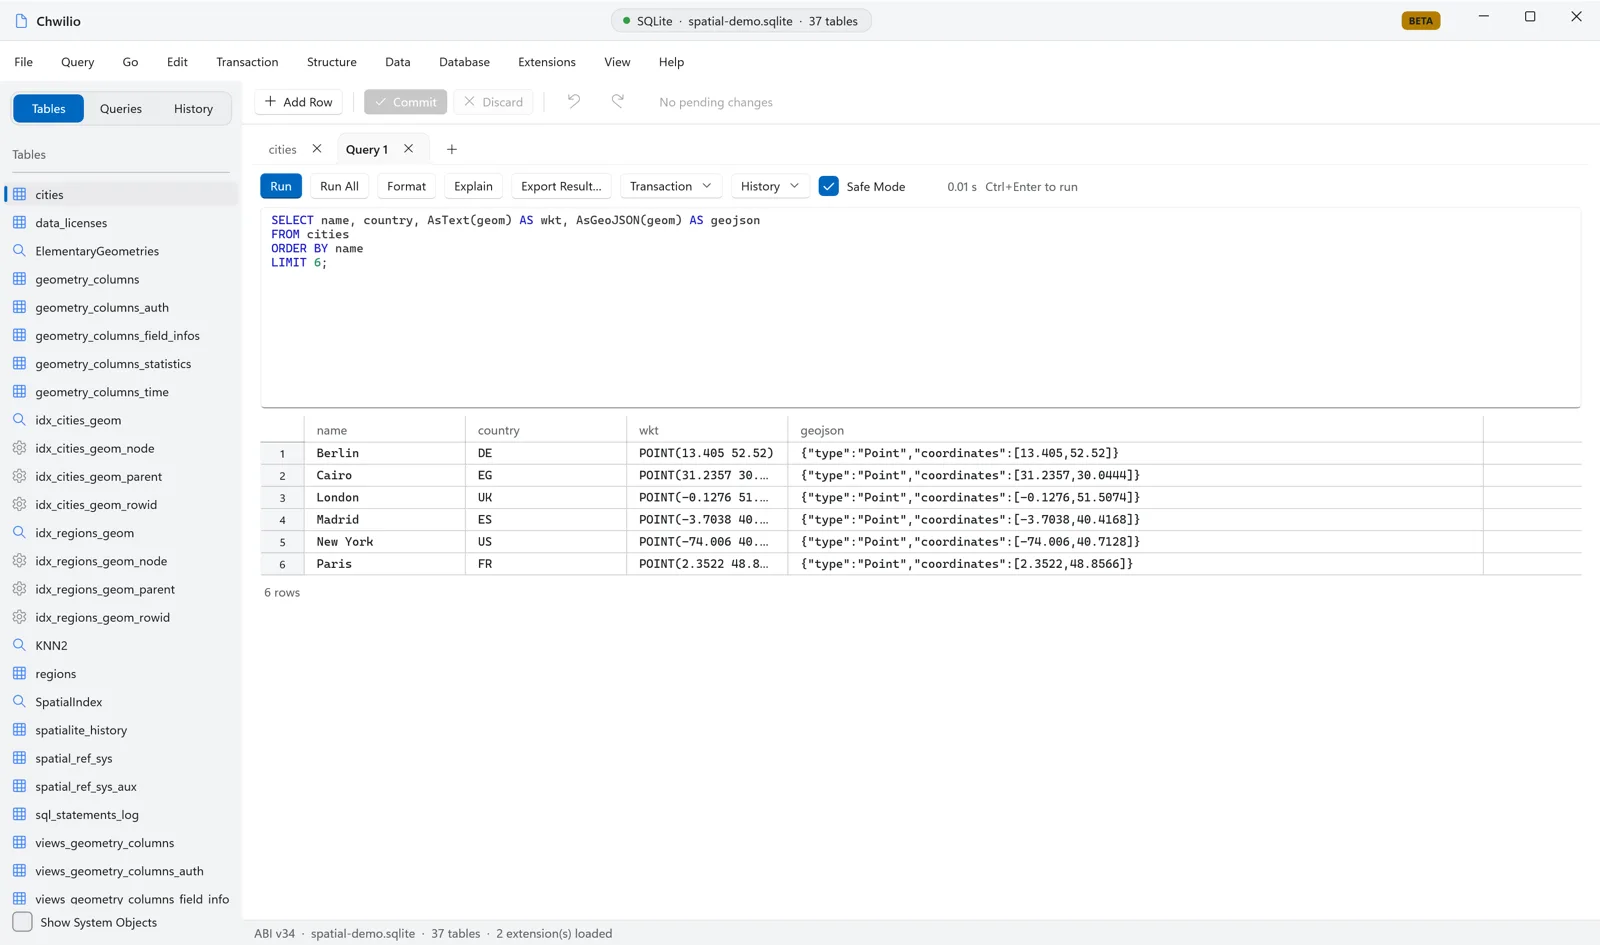
Task: Click the gear icon beside idx_cities_geom_node
Action: coord(19,448)
